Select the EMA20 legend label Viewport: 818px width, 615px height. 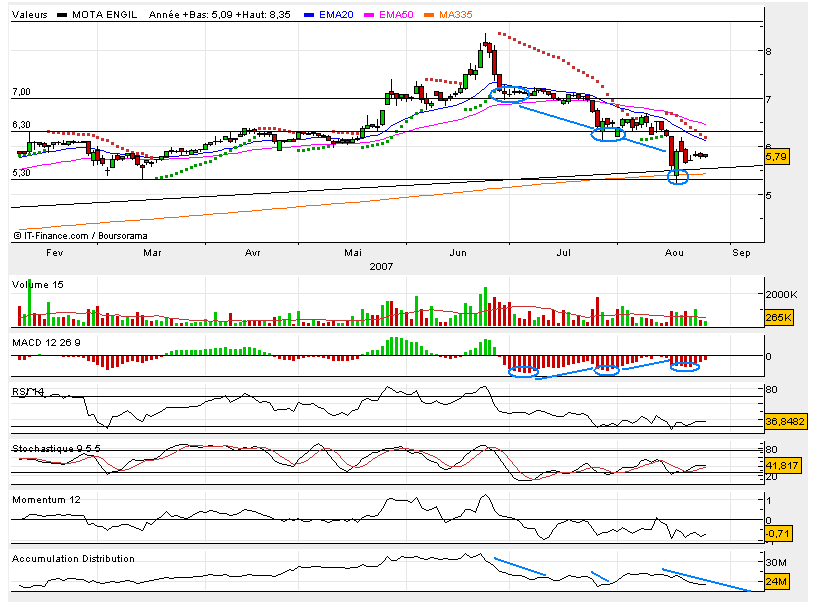tap(336, 15)
